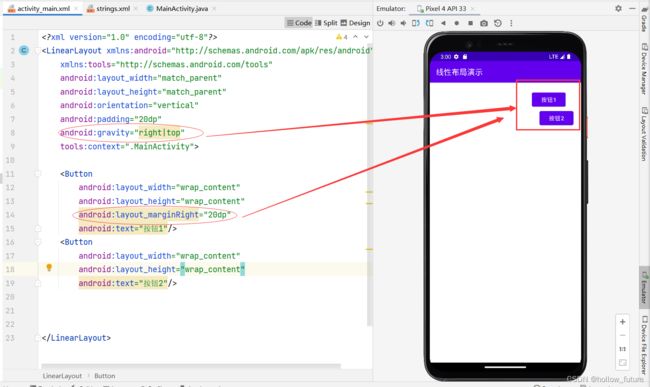Go to next highlighted error arrow
650x387 pixels.
366,37
